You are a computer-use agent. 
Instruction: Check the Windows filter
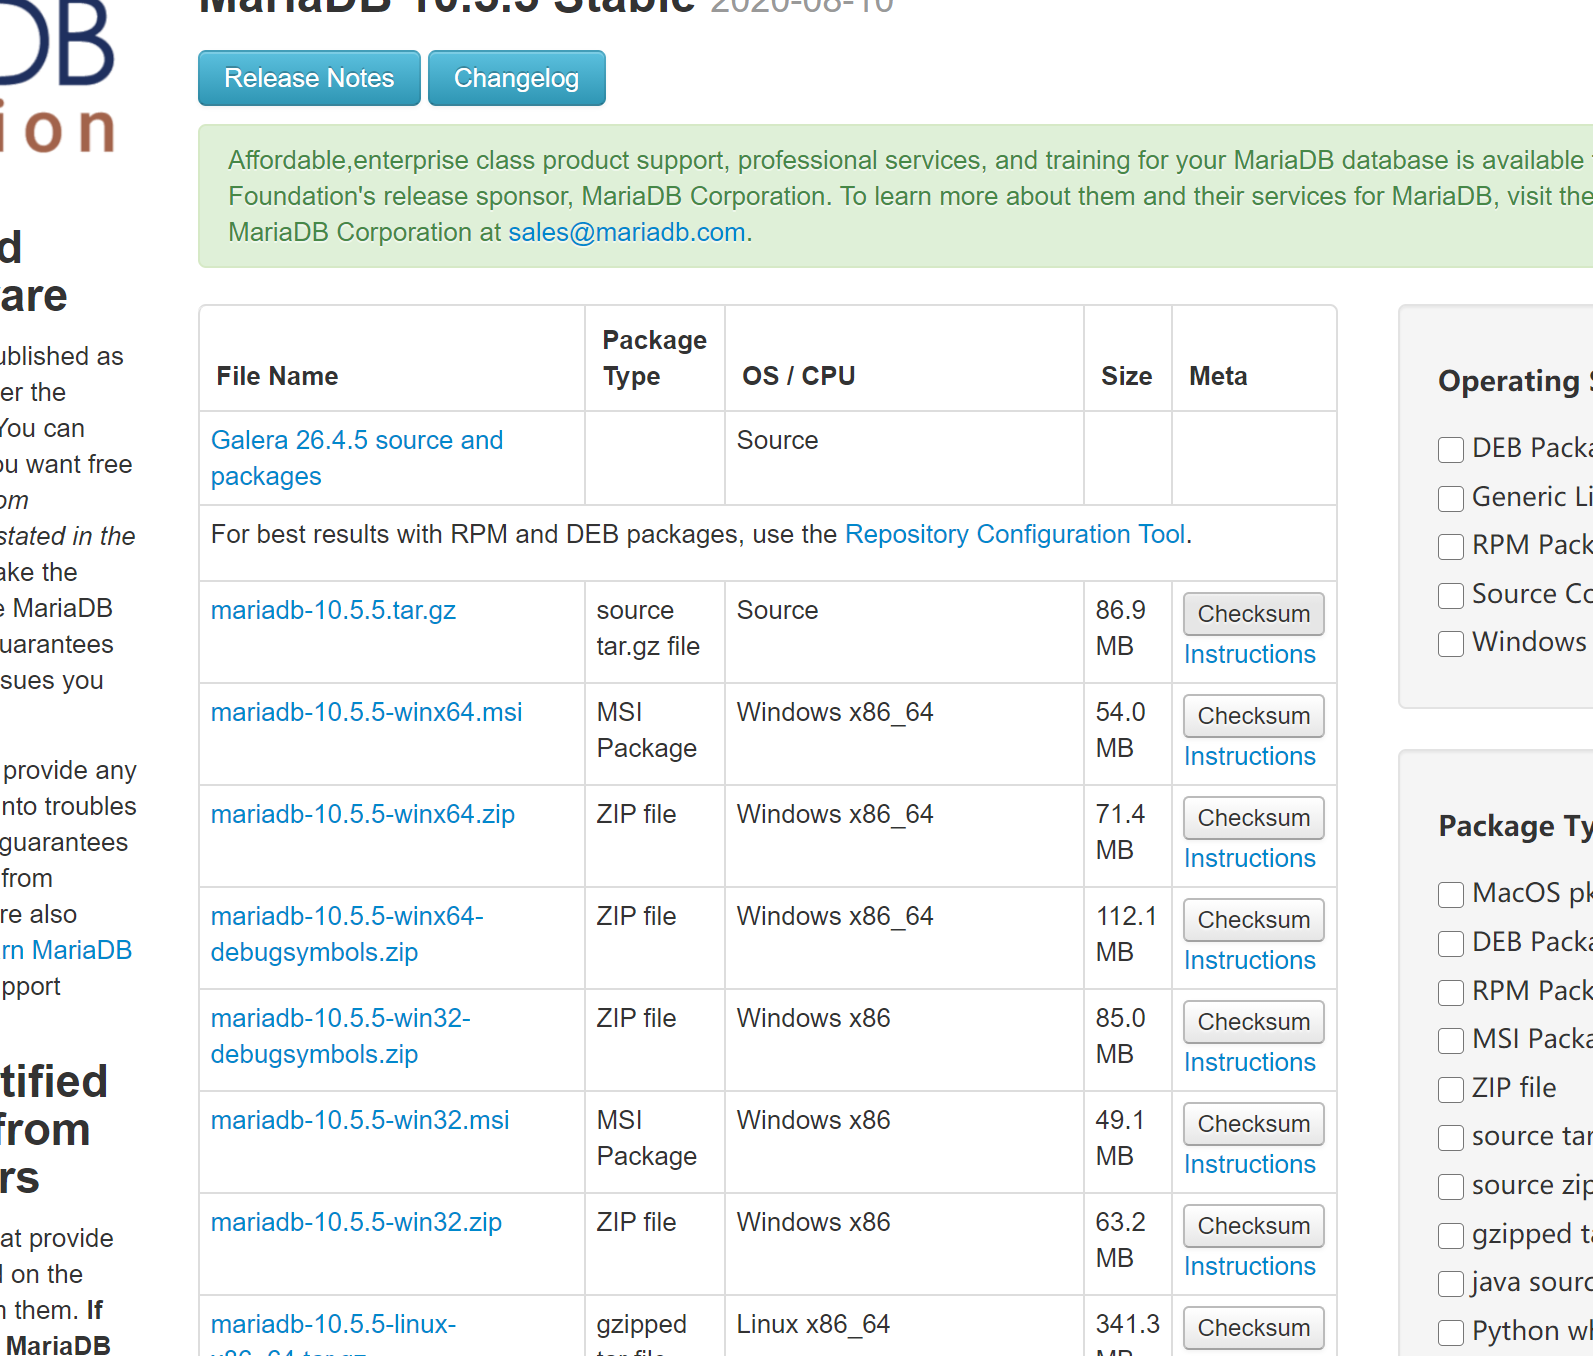[x=1451, y=643]
